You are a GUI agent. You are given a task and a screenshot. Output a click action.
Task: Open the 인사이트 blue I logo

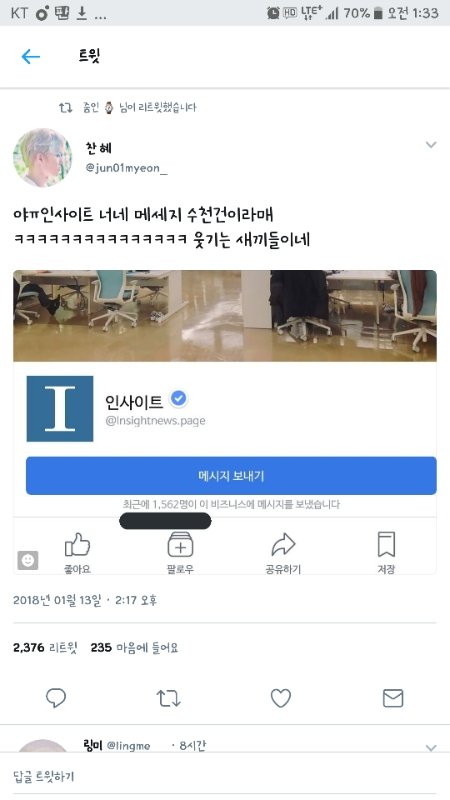coord(60,409)
